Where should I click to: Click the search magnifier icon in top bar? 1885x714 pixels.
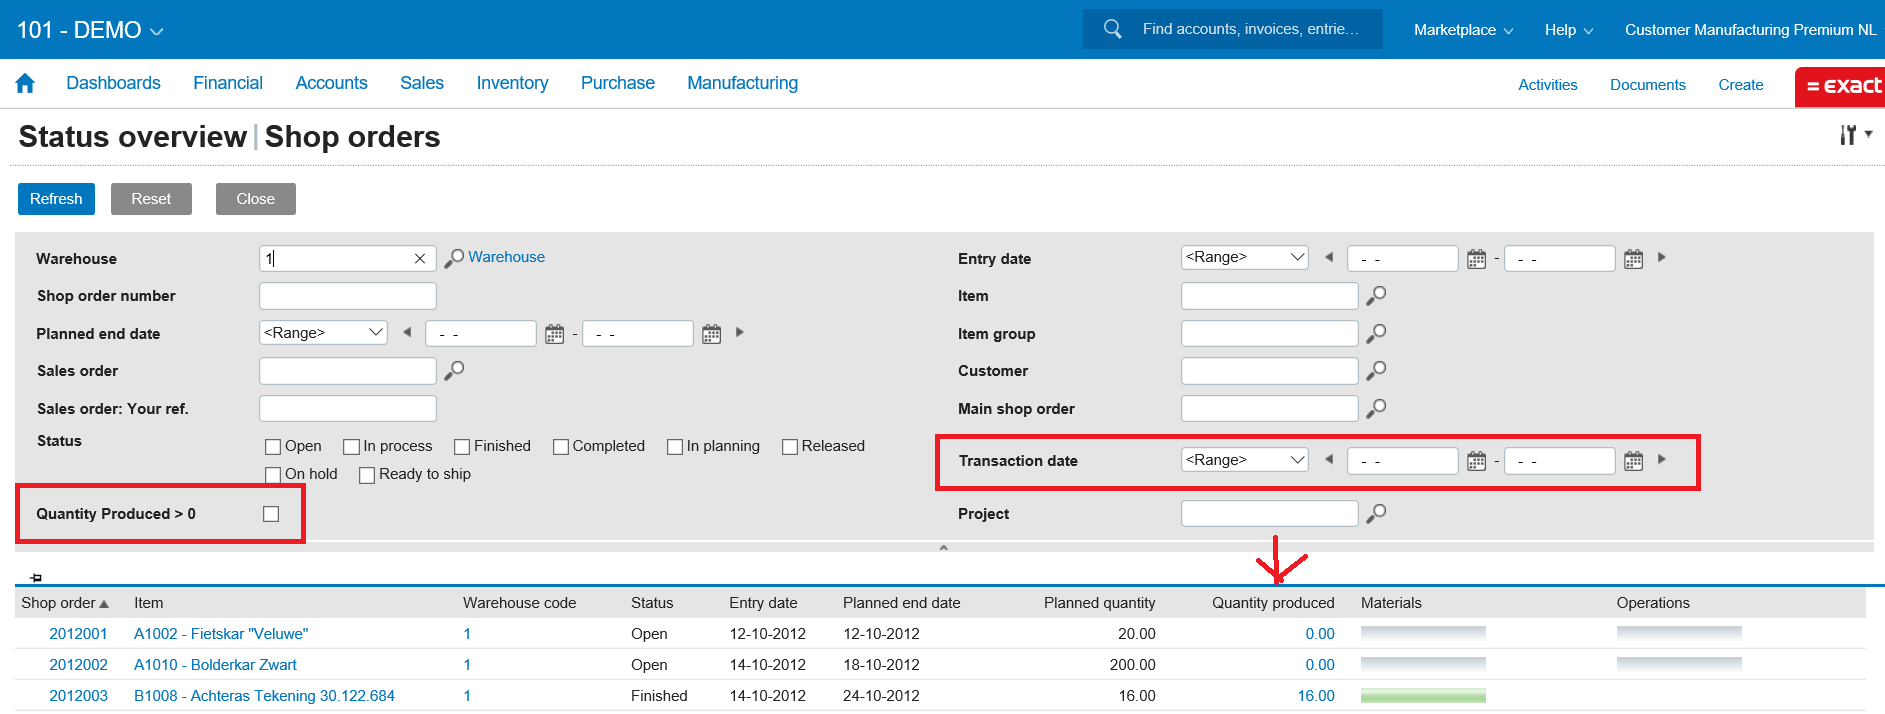coord(1112,29)
